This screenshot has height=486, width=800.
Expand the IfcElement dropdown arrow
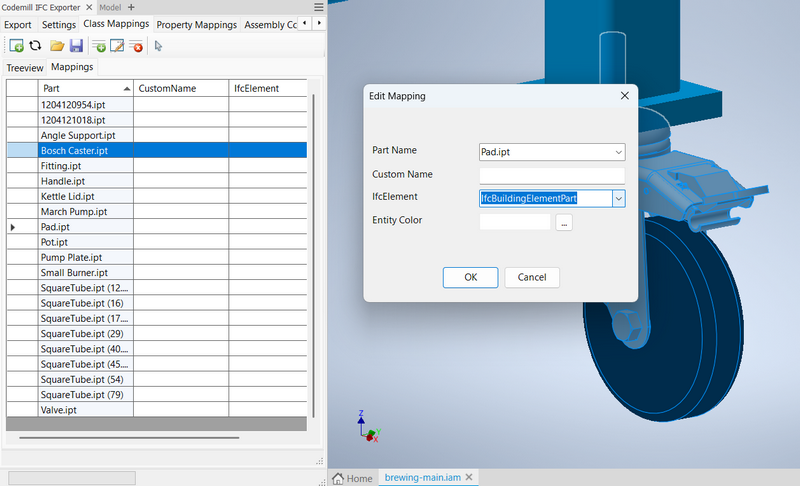(x=618, y=198)
